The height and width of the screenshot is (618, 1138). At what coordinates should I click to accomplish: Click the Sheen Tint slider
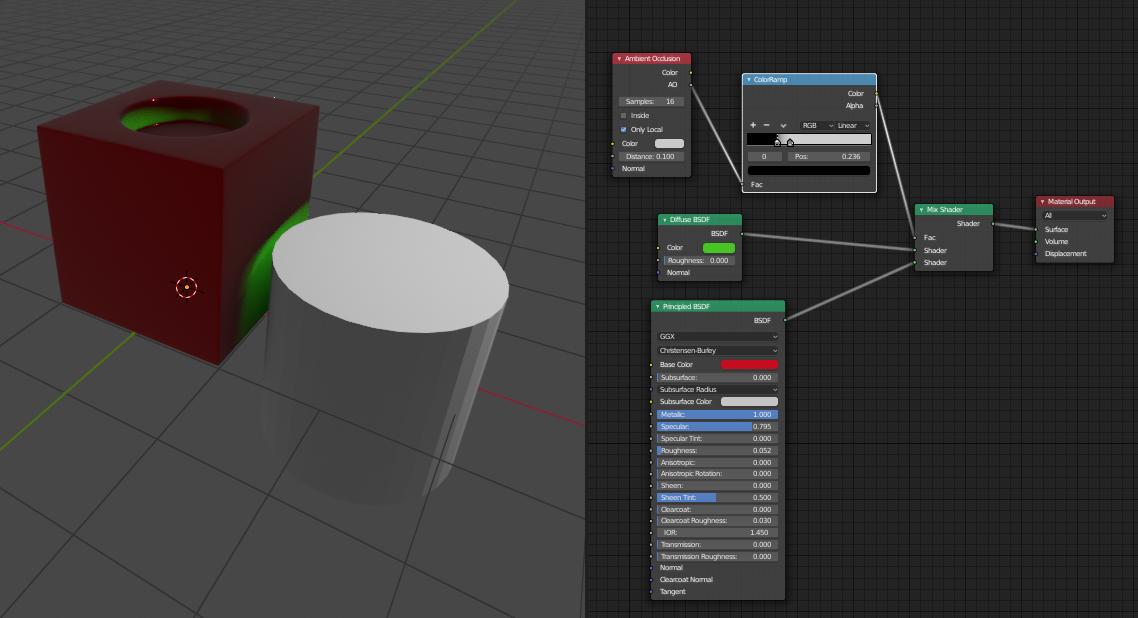click(x=717, y=498)
